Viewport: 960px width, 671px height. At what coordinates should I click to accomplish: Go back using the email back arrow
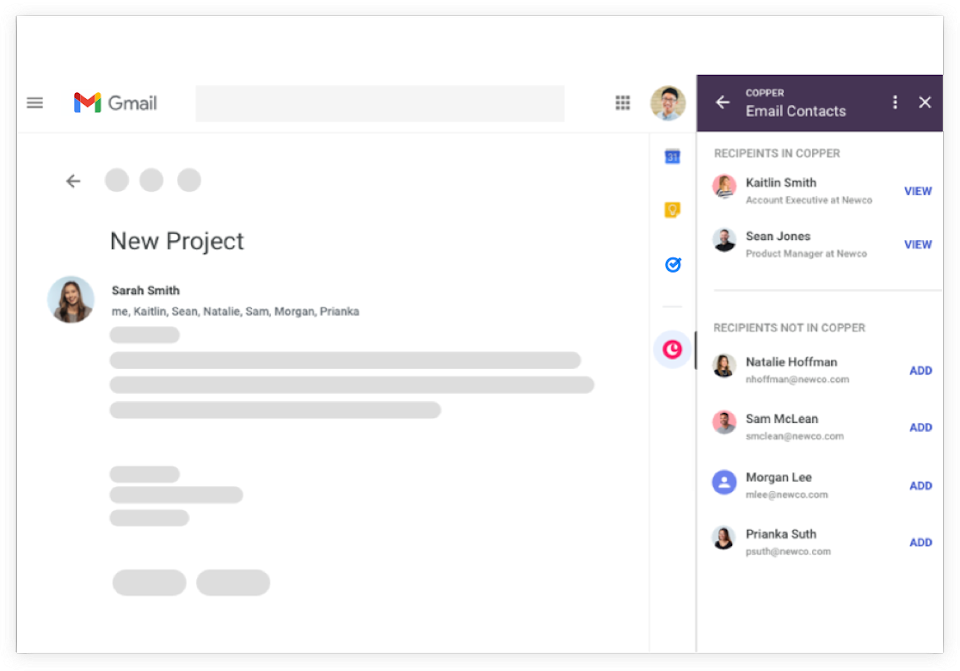(73, 181)
